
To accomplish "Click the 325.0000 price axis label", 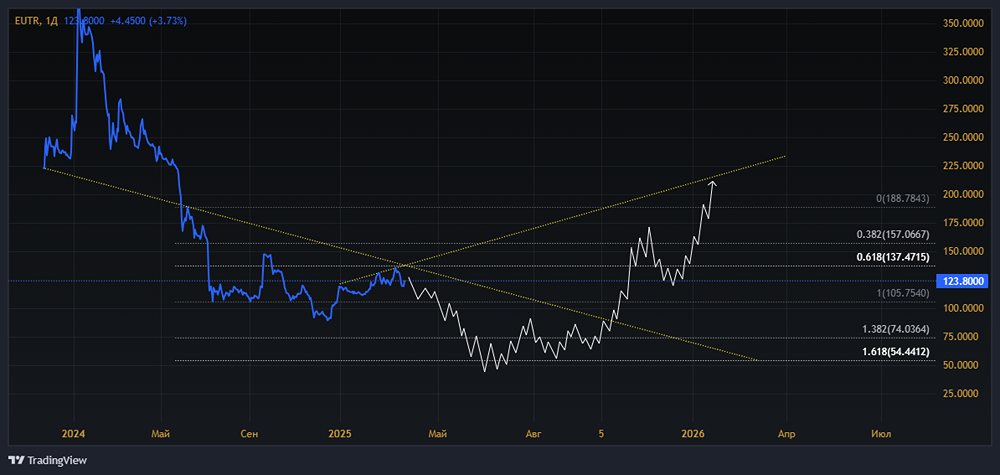I will (963, 52).
